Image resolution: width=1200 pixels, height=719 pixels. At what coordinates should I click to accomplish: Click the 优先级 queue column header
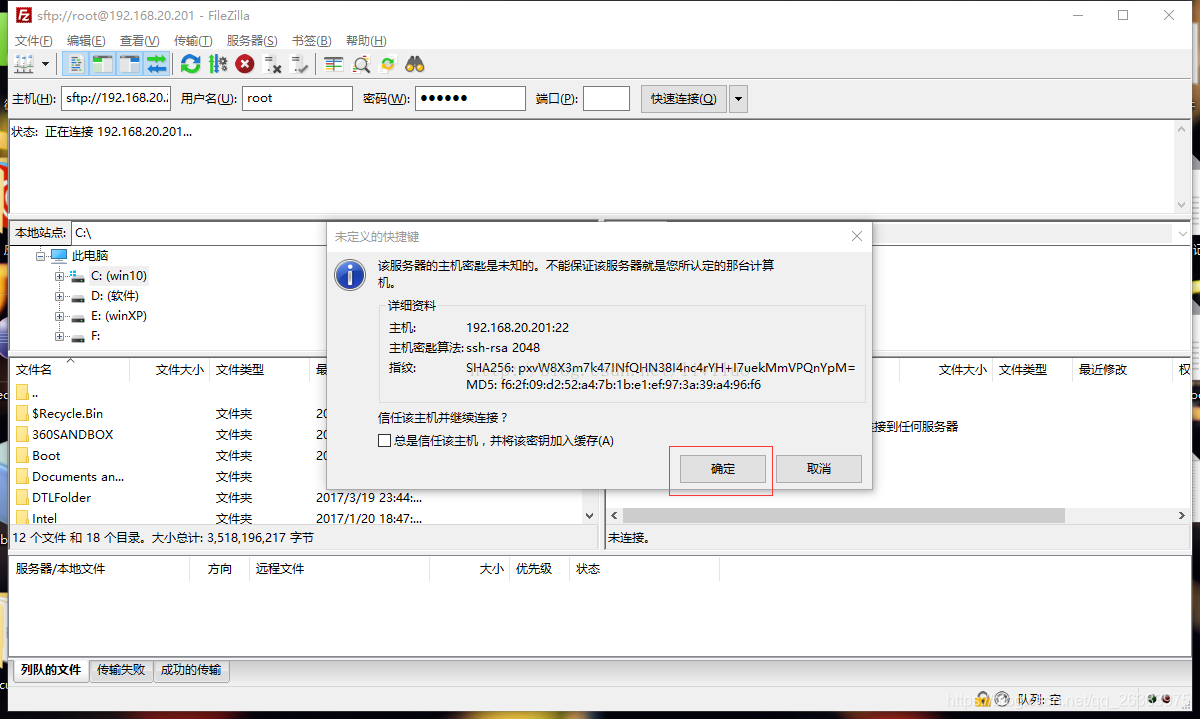coord(539,569)
